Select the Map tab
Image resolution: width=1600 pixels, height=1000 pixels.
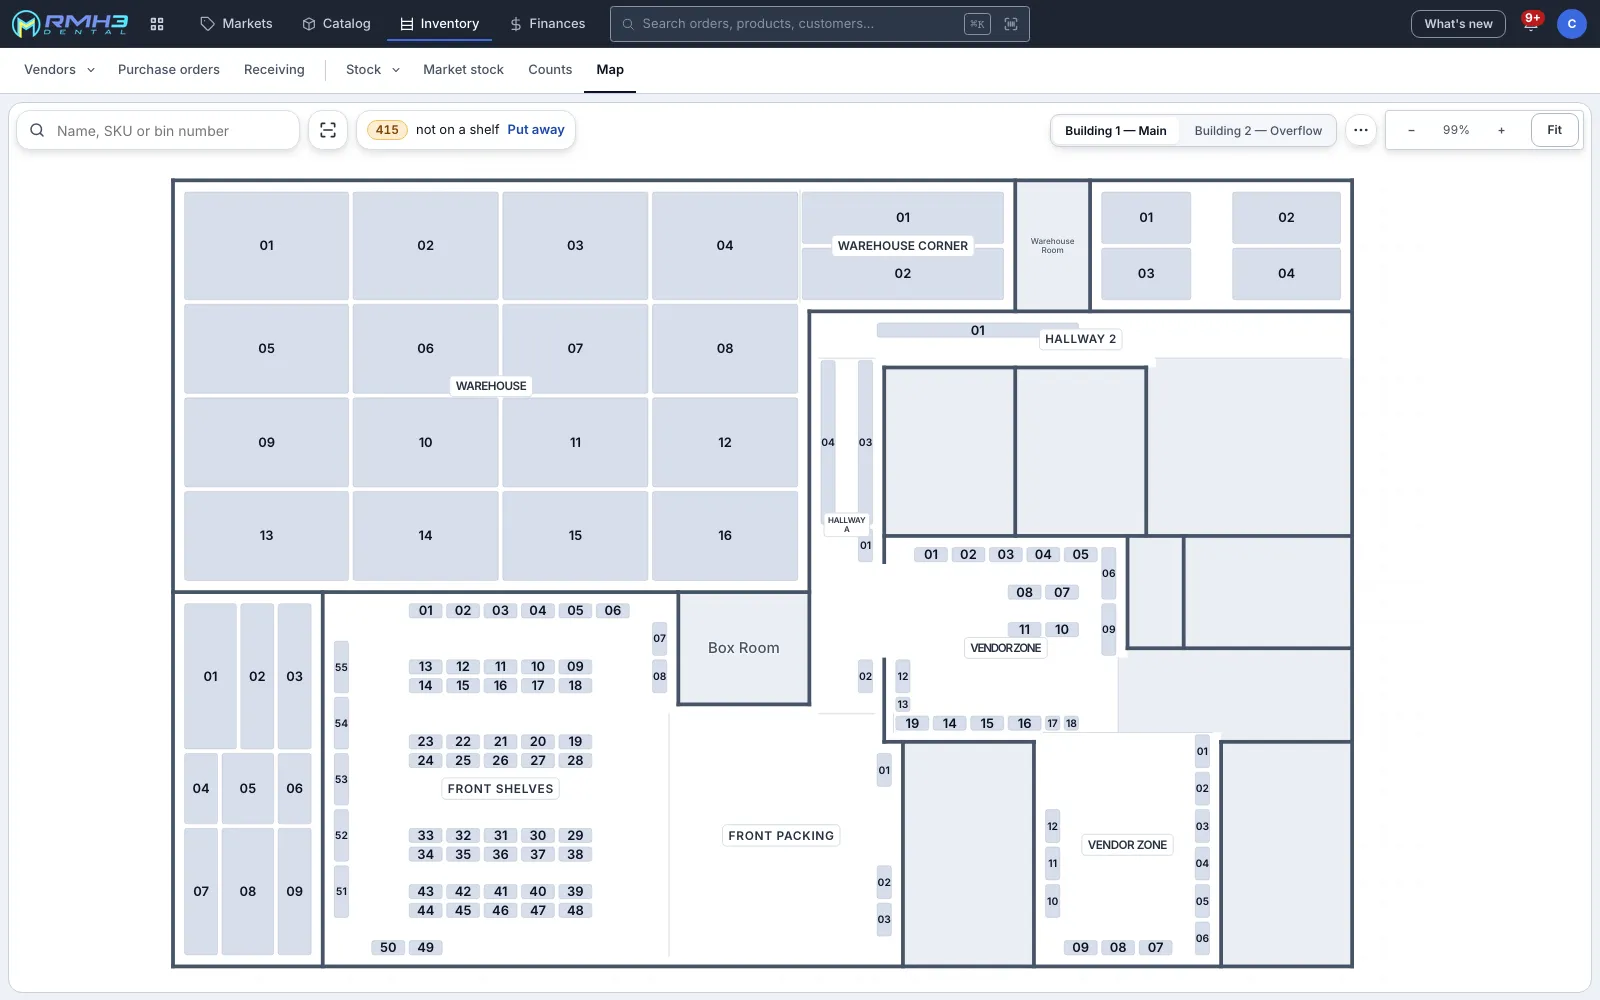(610, 70)
